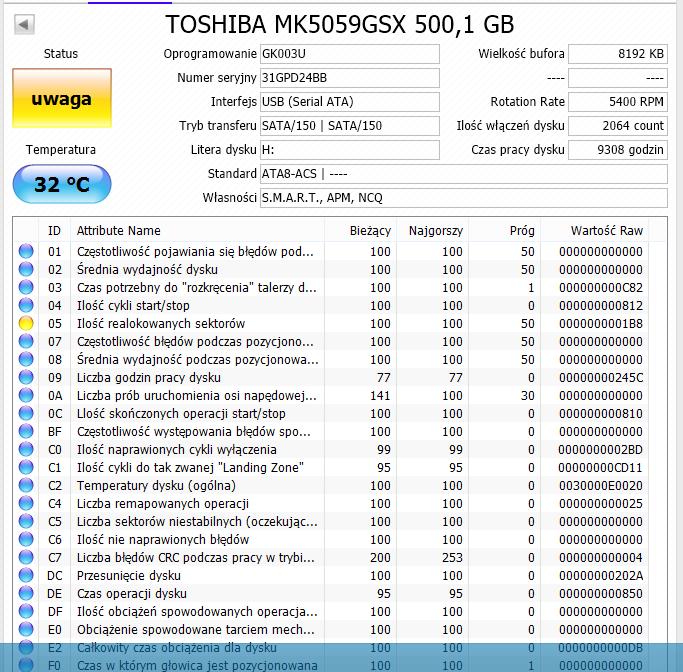Click the Wartość Raw column header

click(594, 230)
